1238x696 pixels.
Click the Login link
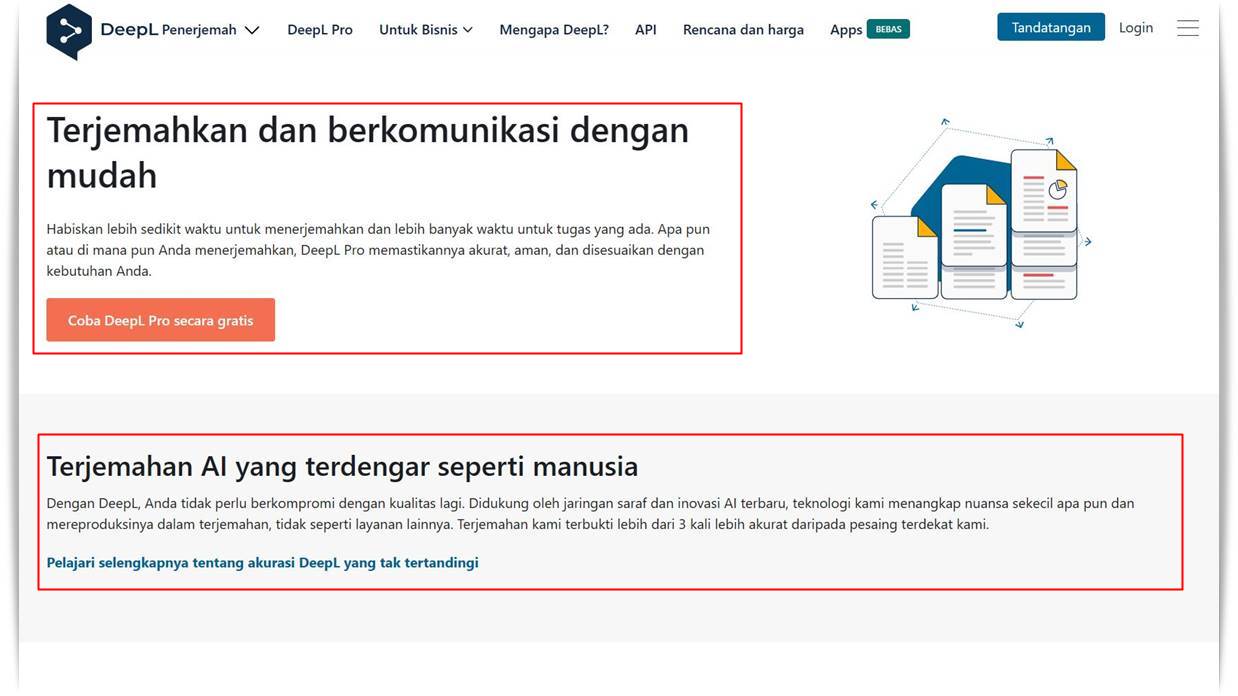tap(1136, 28)
